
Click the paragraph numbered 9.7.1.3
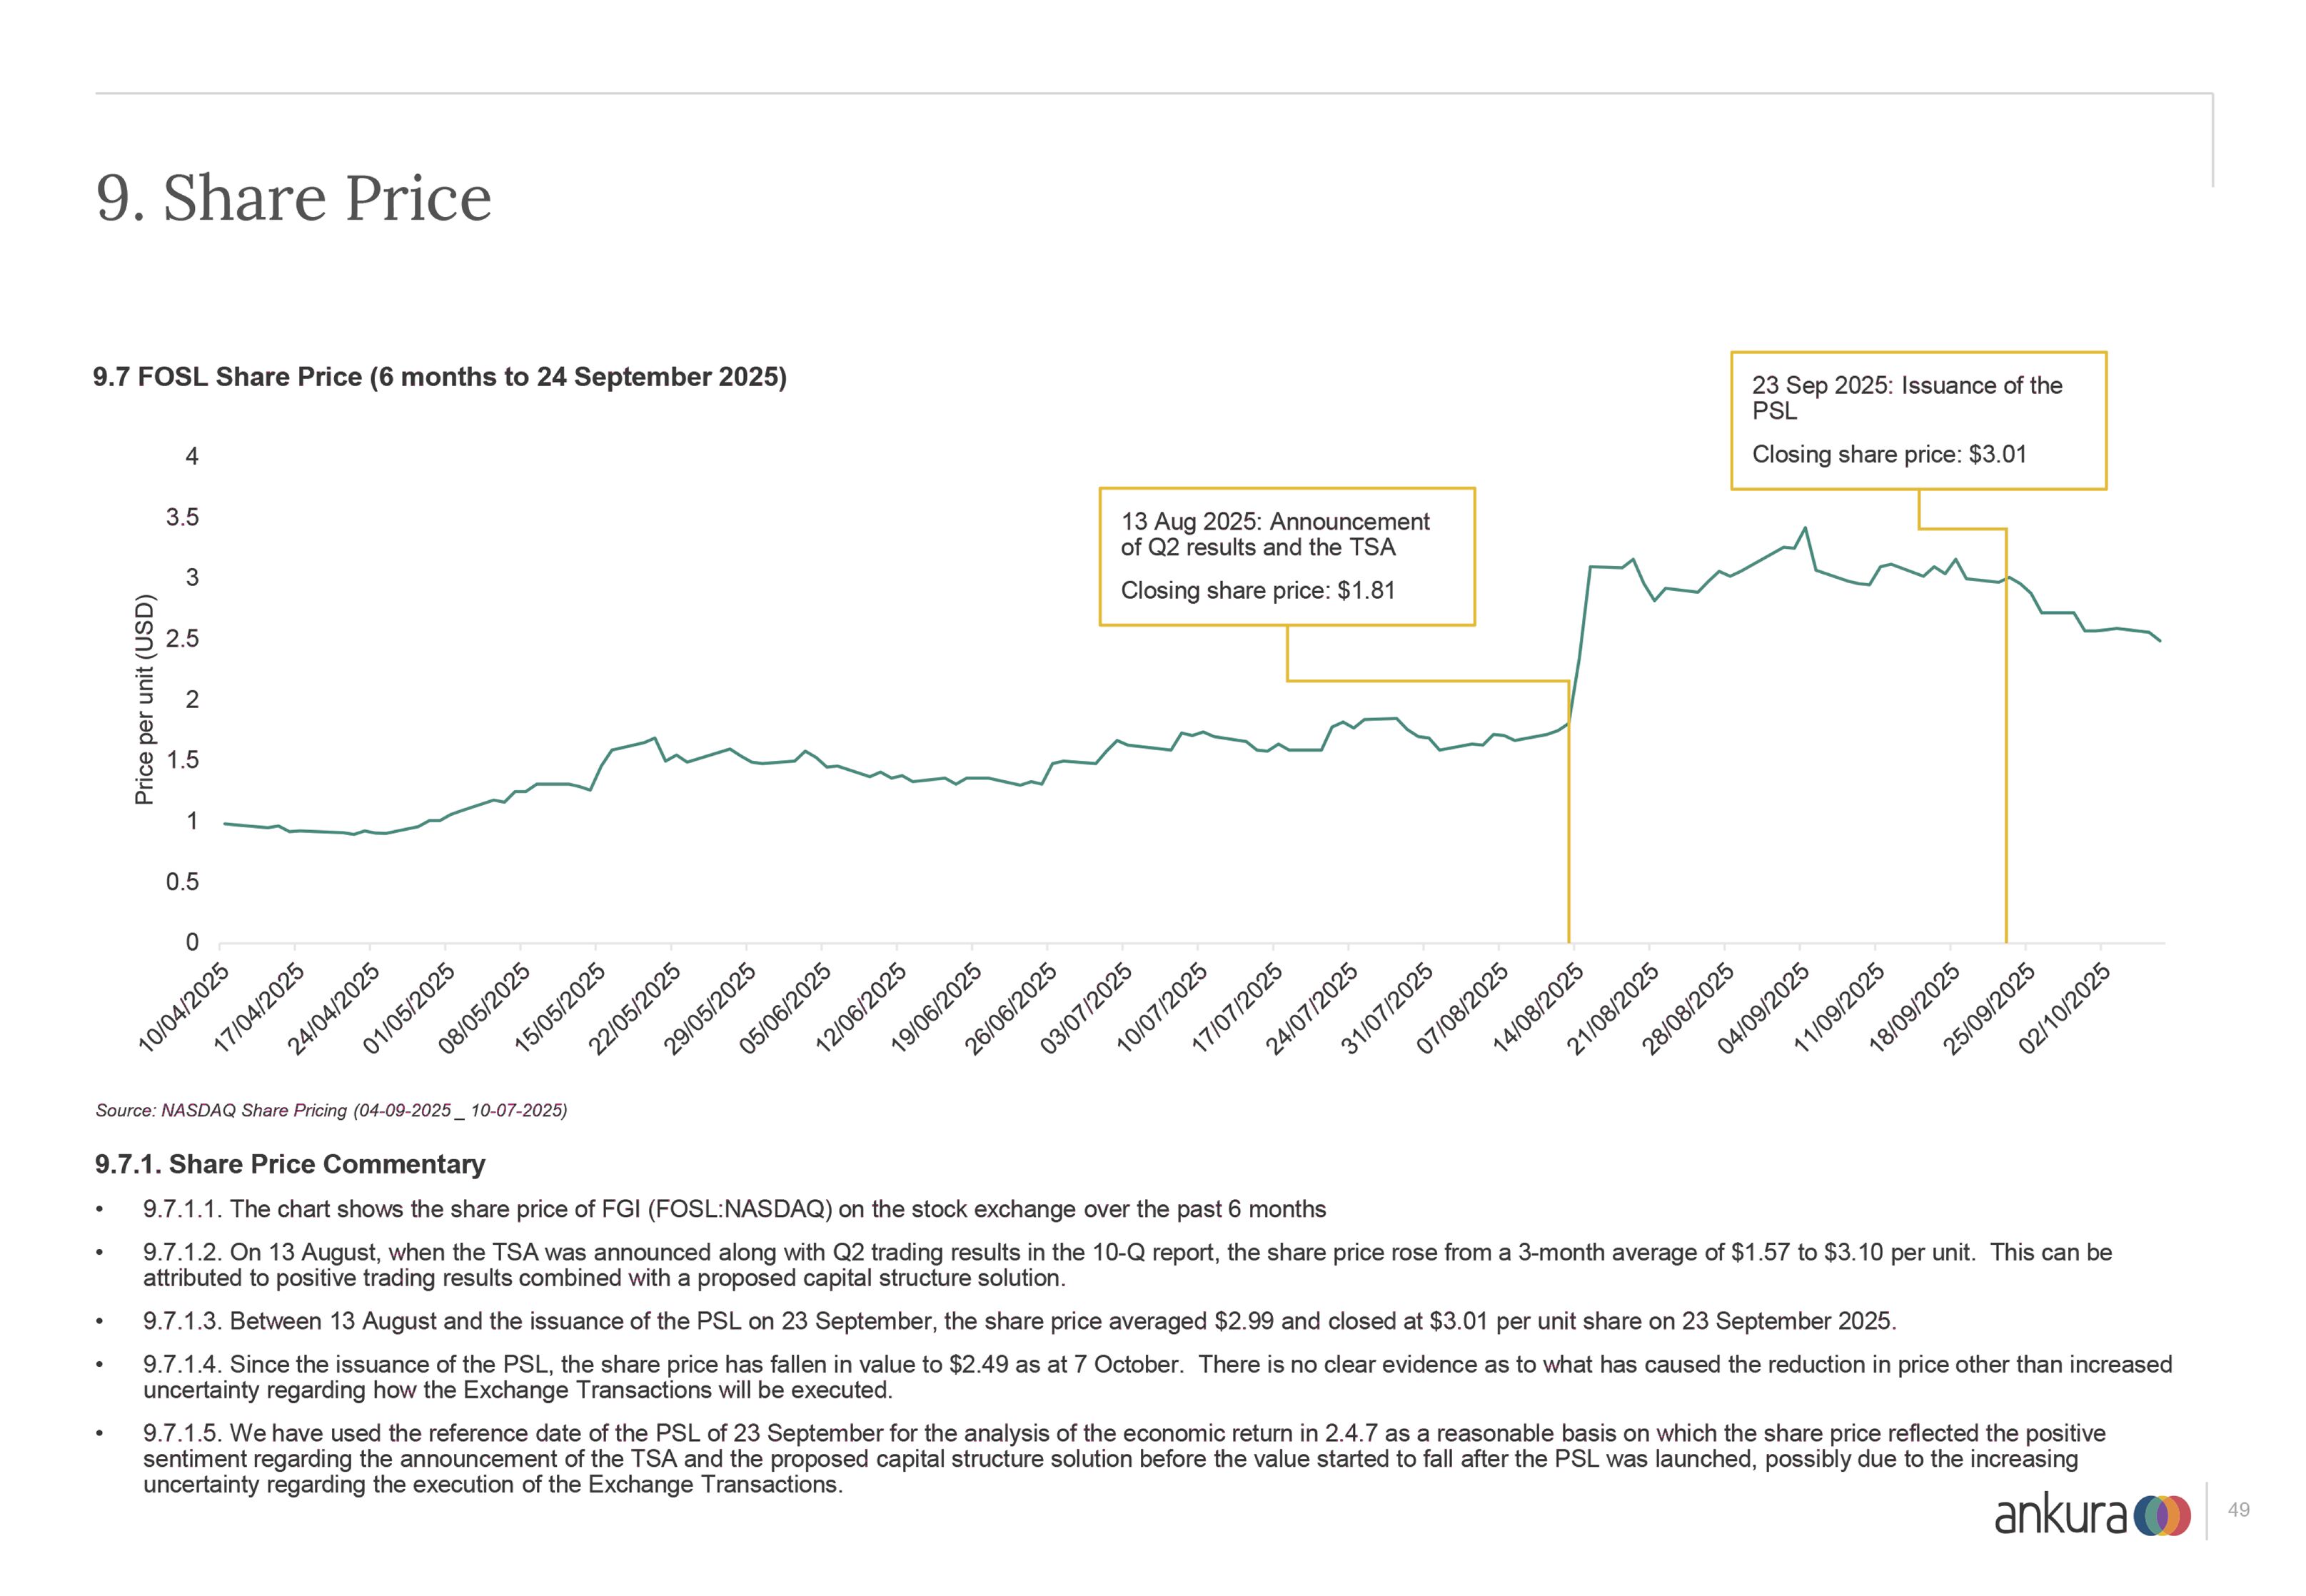point(1019,1321)
